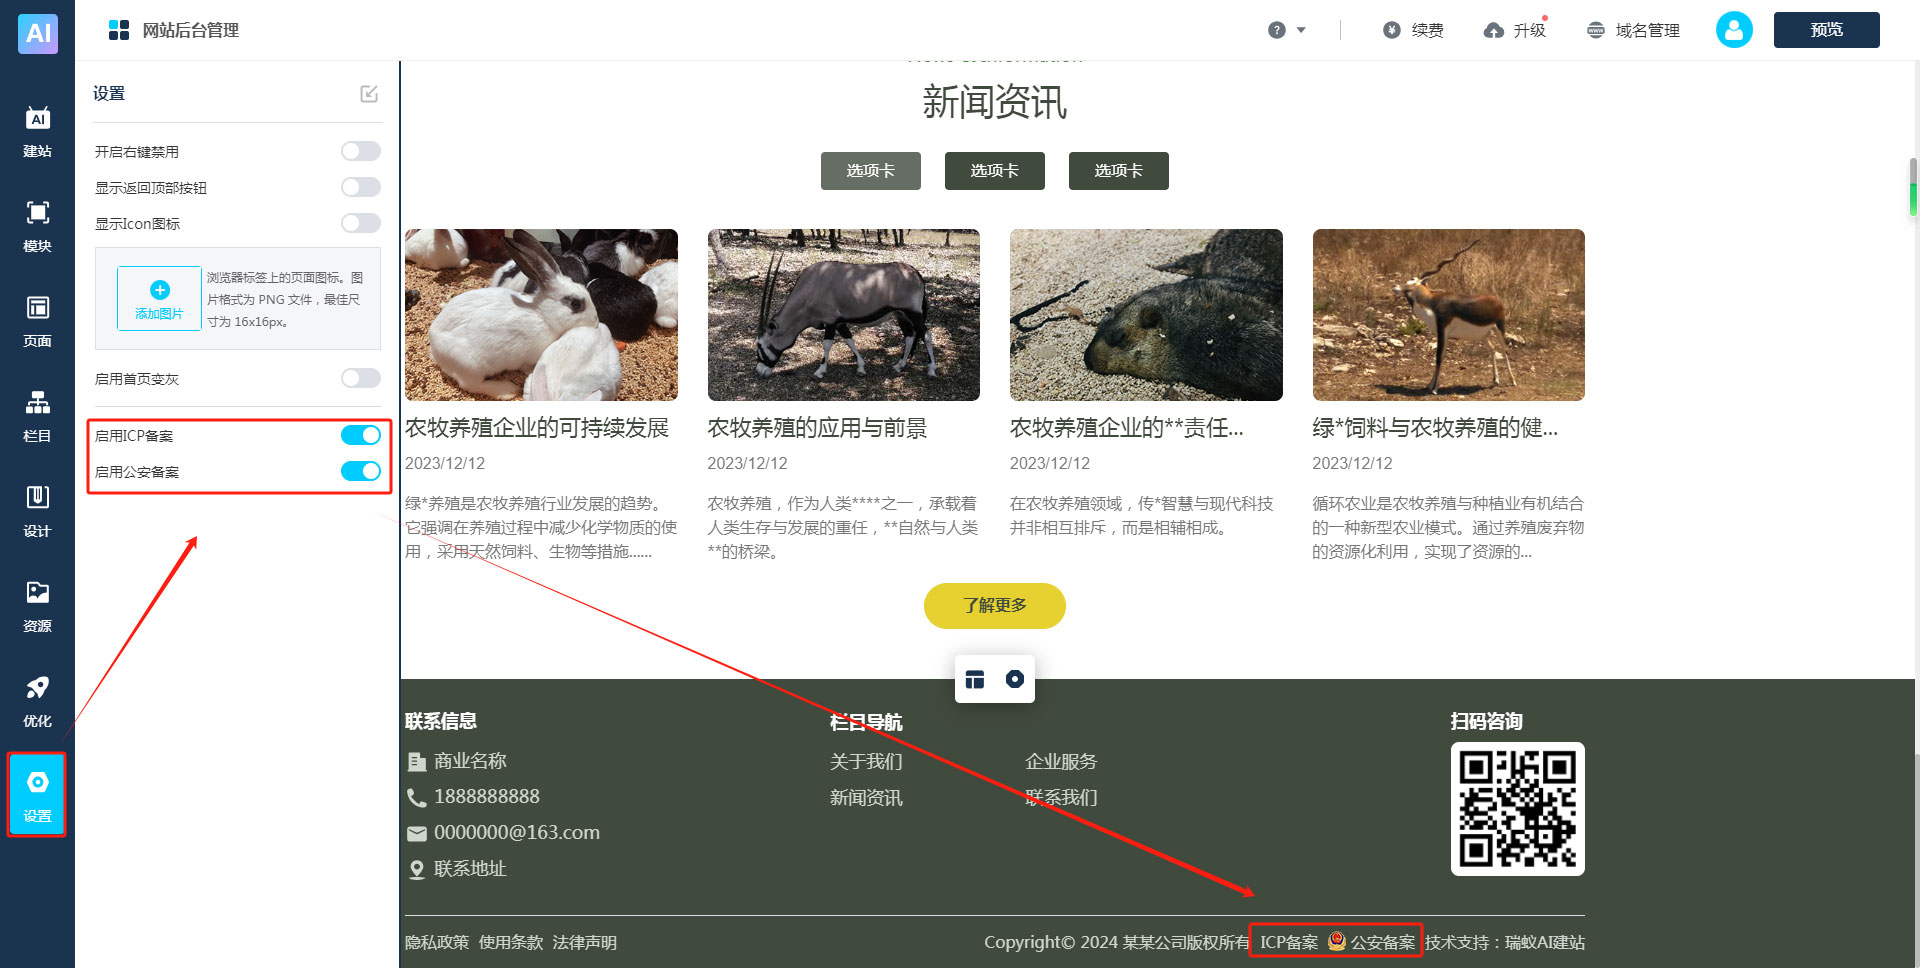Click the building icon beside 商业名称
1920x968 pixels.
[x=417, y=762]
